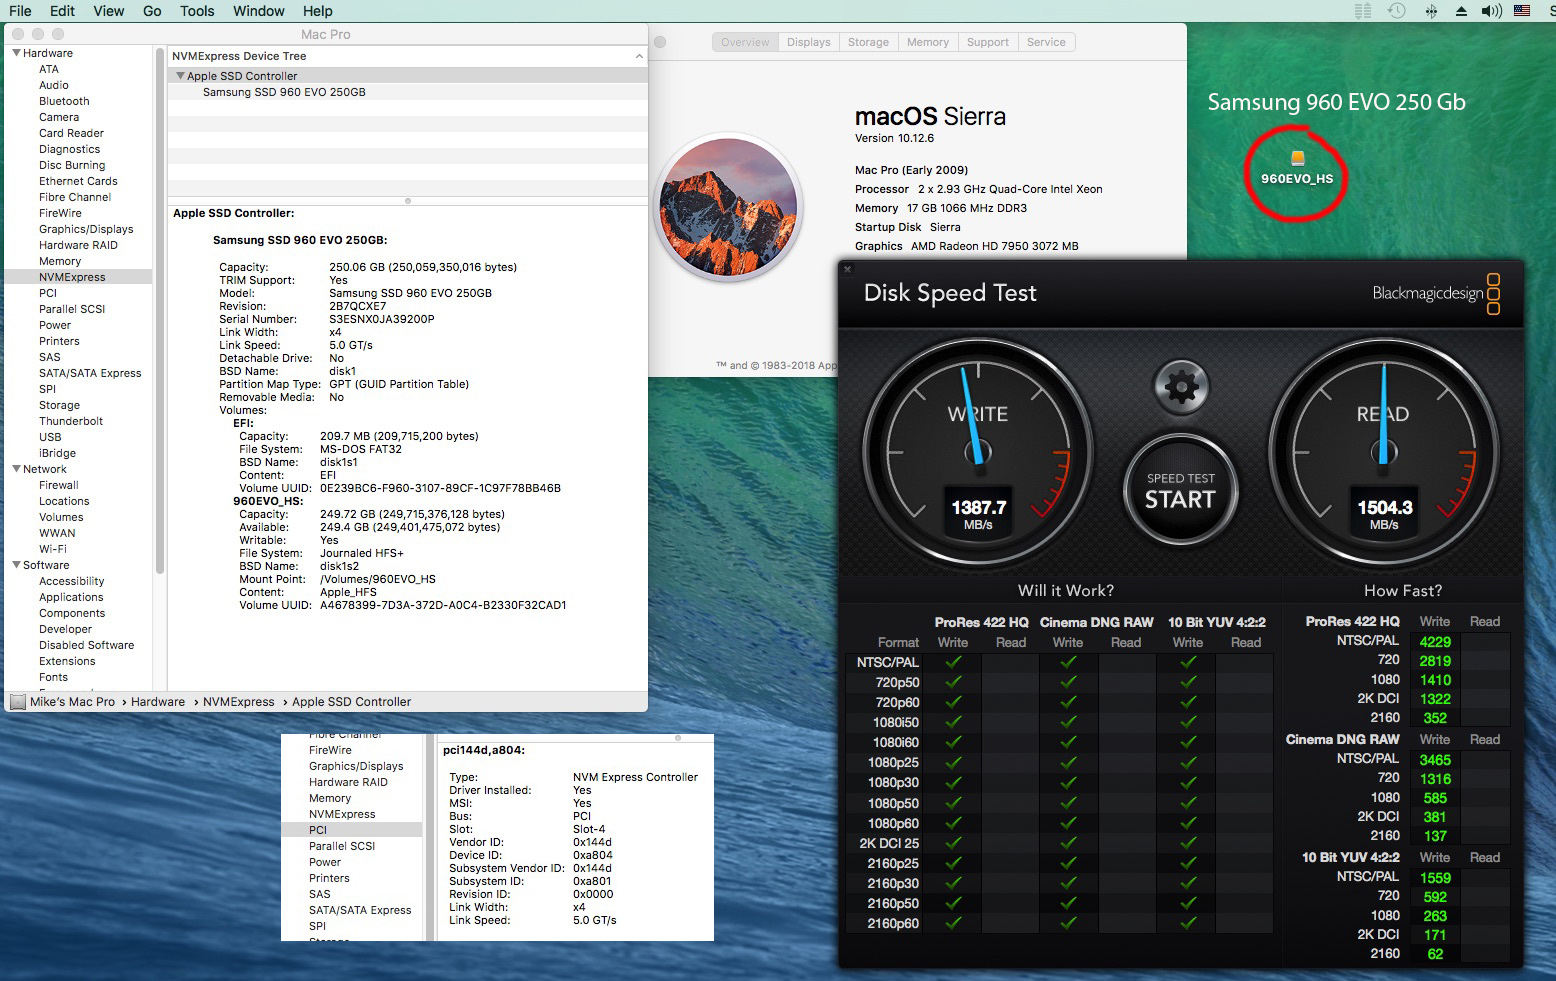Click the Time Machine menu bar icon

(x=1397, y=11)
